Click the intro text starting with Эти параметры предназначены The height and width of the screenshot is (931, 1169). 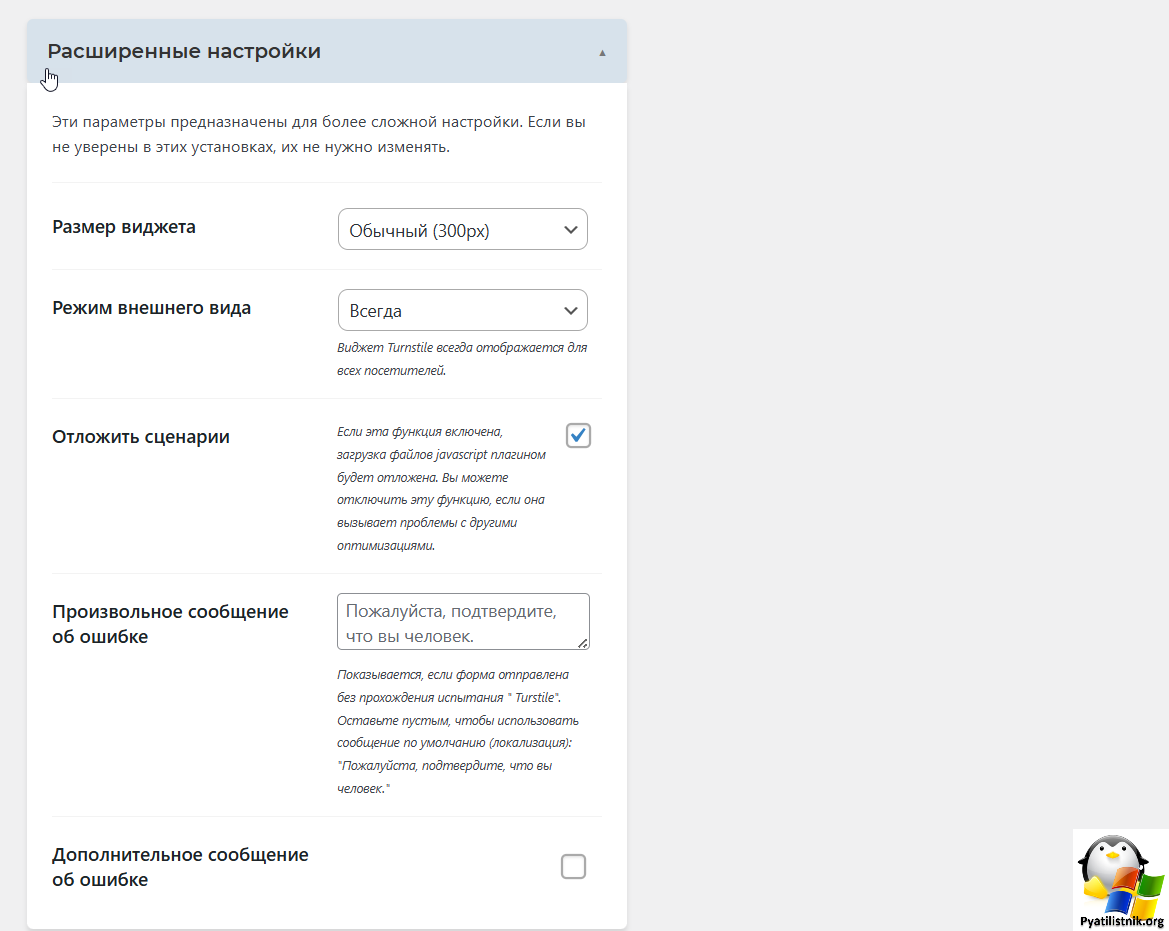[319, 134]
